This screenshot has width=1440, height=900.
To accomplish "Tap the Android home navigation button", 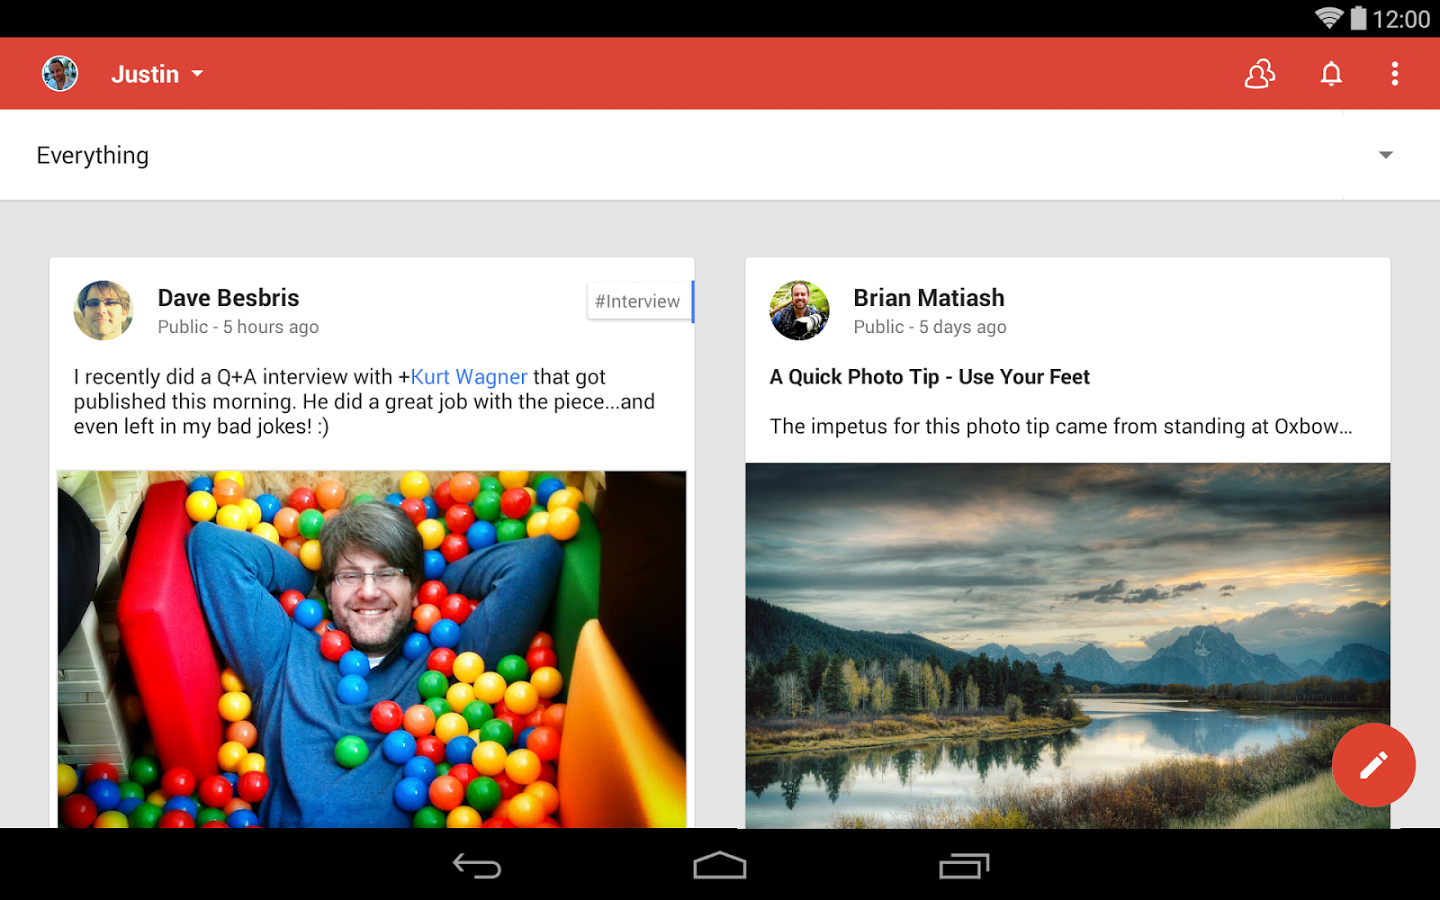I will [720, 866].
